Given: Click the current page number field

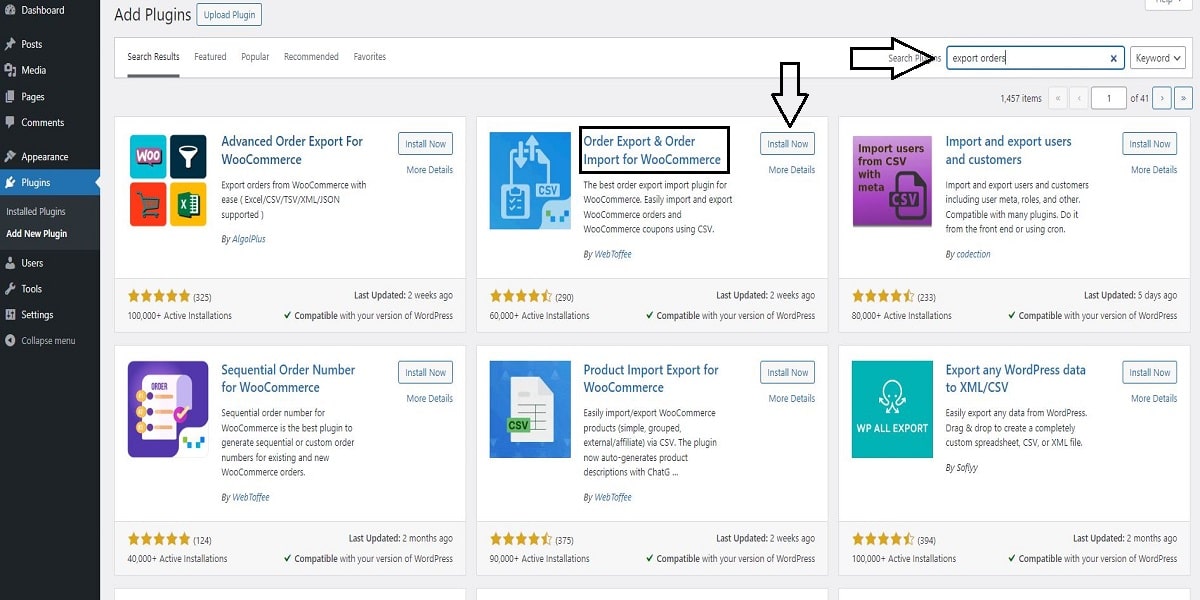Looking at the screenshot, I should [x=1109, y=98].
